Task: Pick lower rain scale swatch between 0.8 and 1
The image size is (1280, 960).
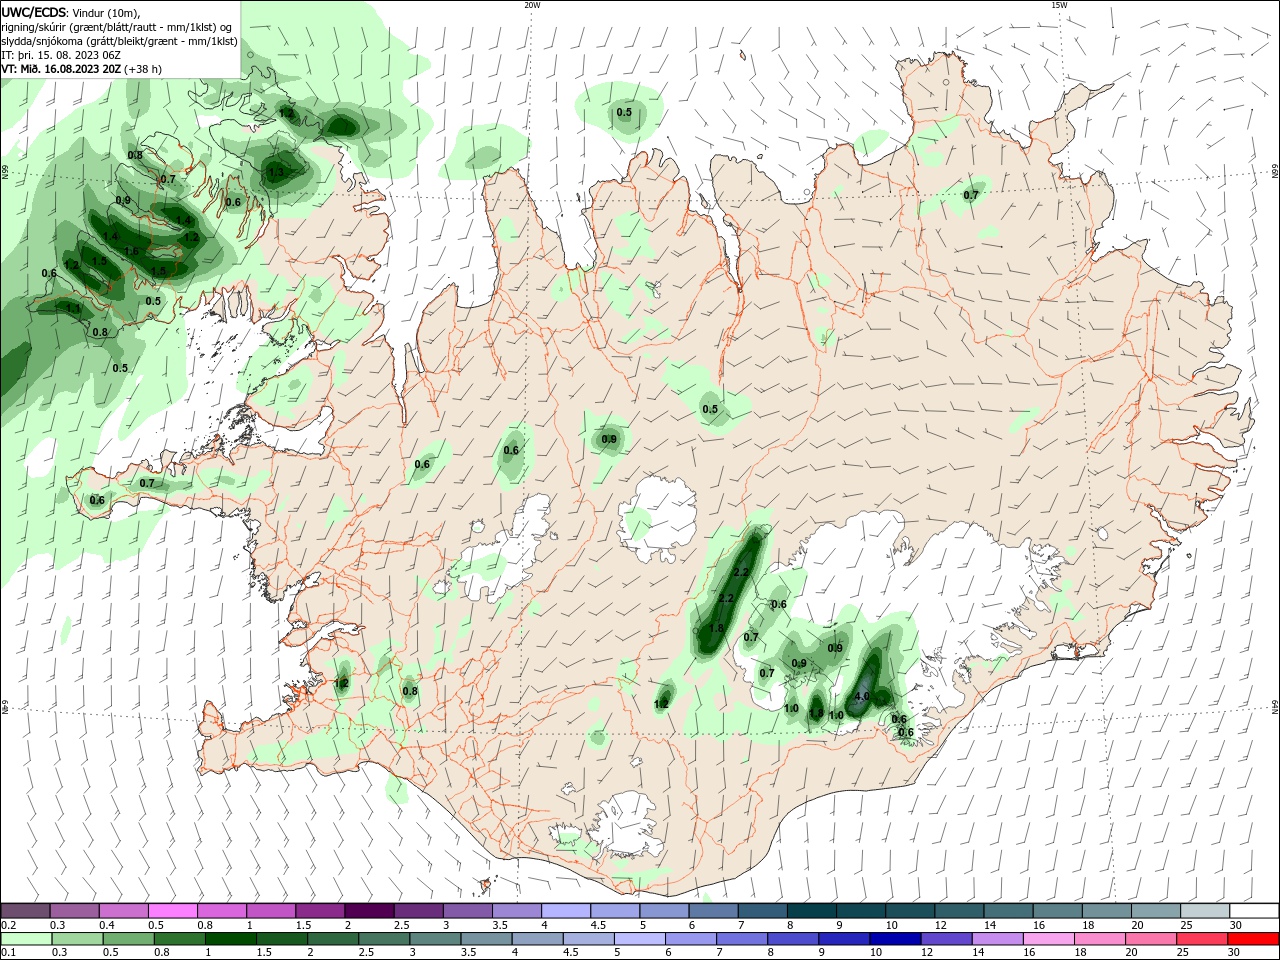Action: click(x=180, y=939)
